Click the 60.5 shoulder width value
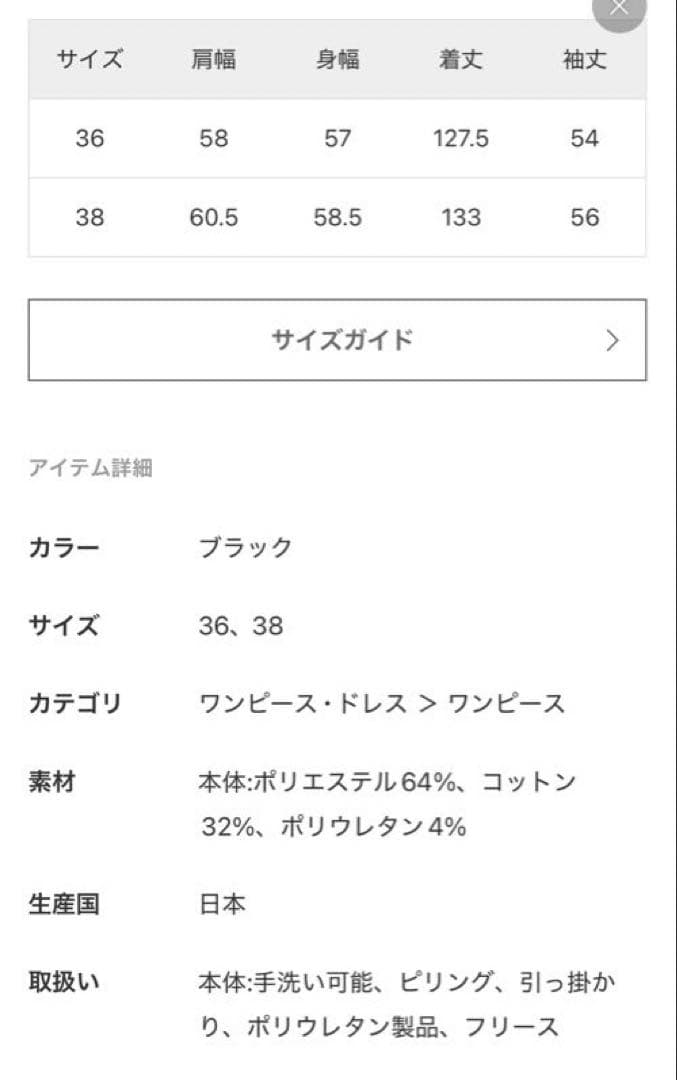The image size is (677, 1080). tap(213, 218)
